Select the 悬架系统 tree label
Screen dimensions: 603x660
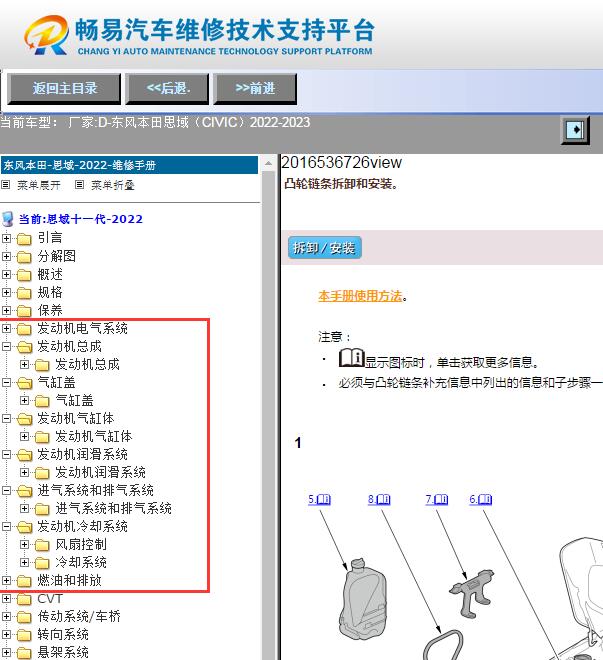point(63,652)
